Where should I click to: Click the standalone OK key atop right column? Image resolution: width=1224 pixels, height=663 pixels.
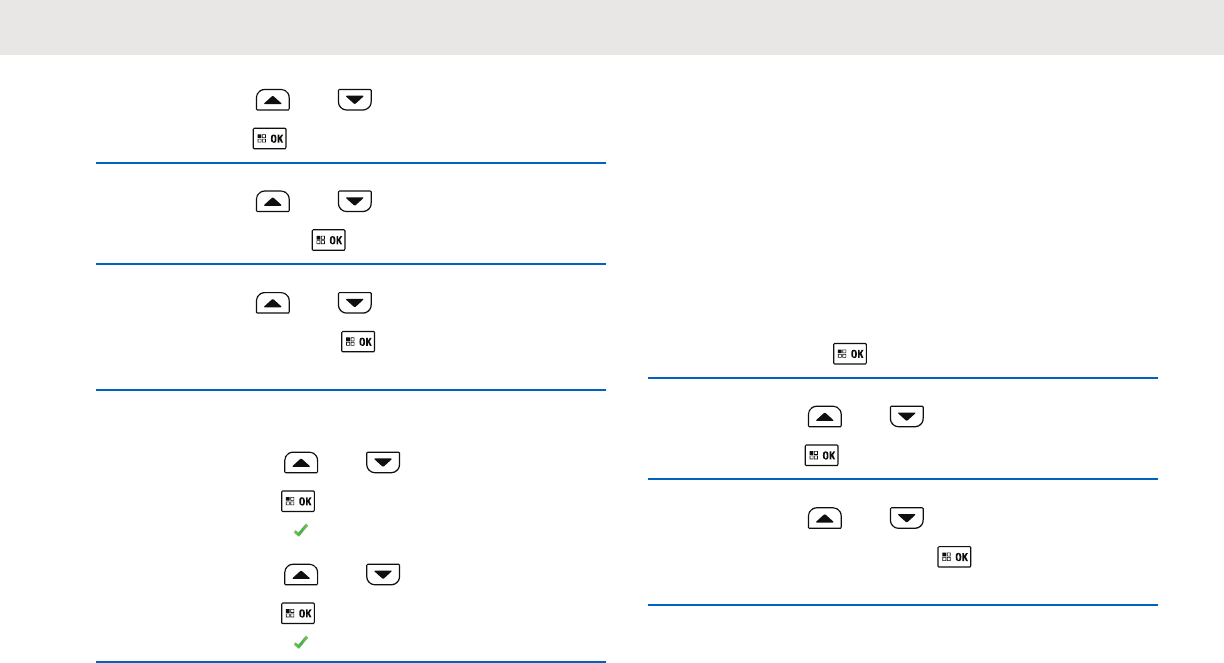(850, 354)
